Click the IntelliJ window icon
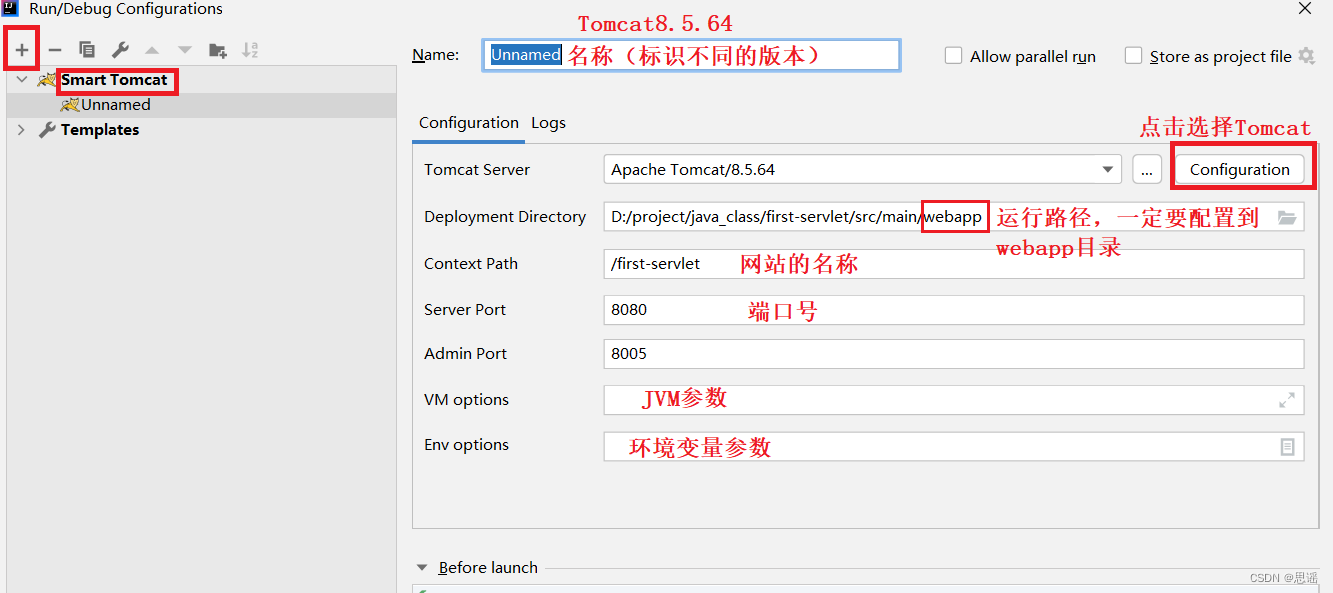 coord(10,9)
